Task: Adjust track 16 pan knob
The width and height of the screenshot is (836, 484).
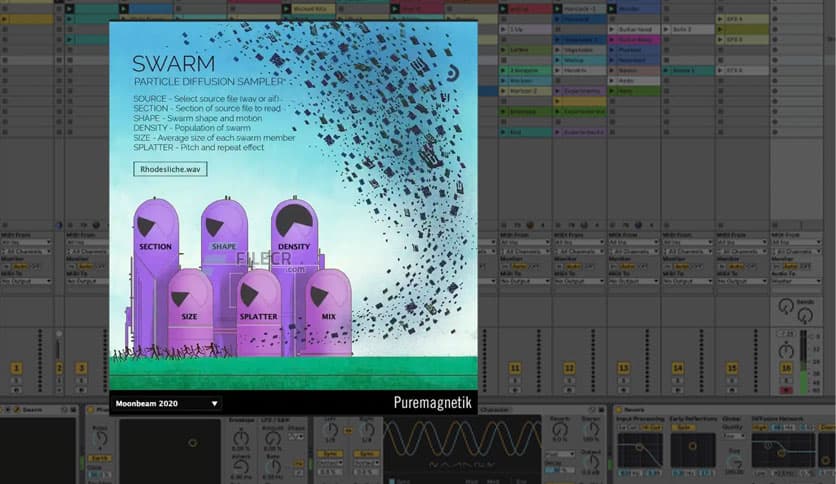Action: [x=786, y=350]
